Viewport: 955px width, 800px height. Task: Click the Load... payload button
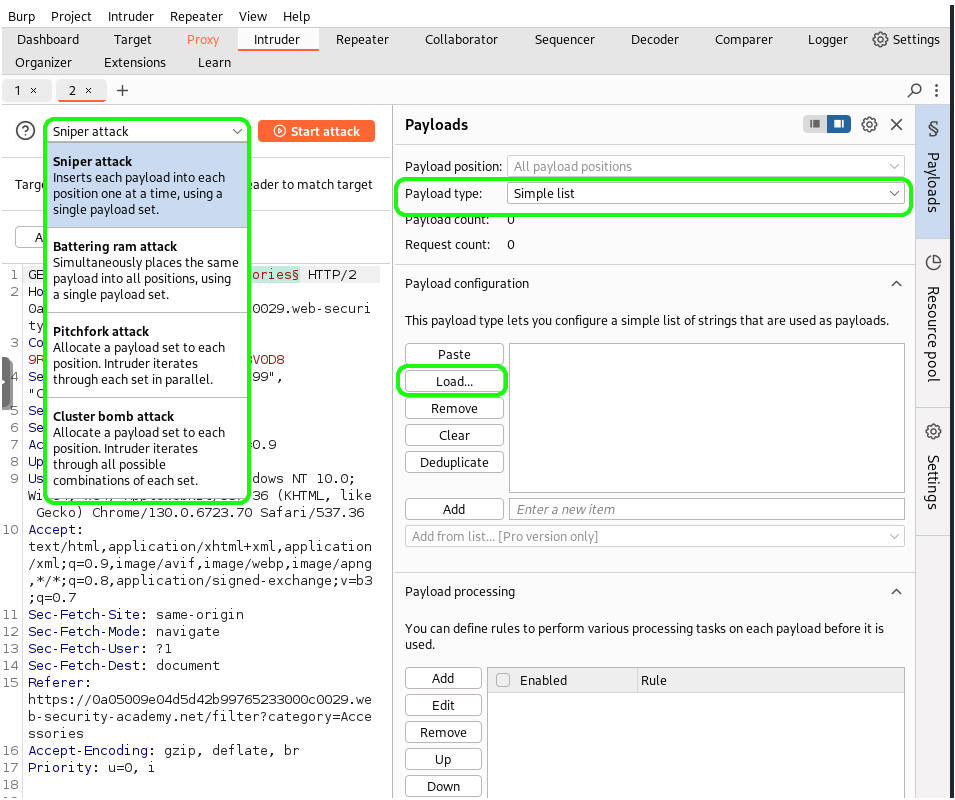click(454, 382)
